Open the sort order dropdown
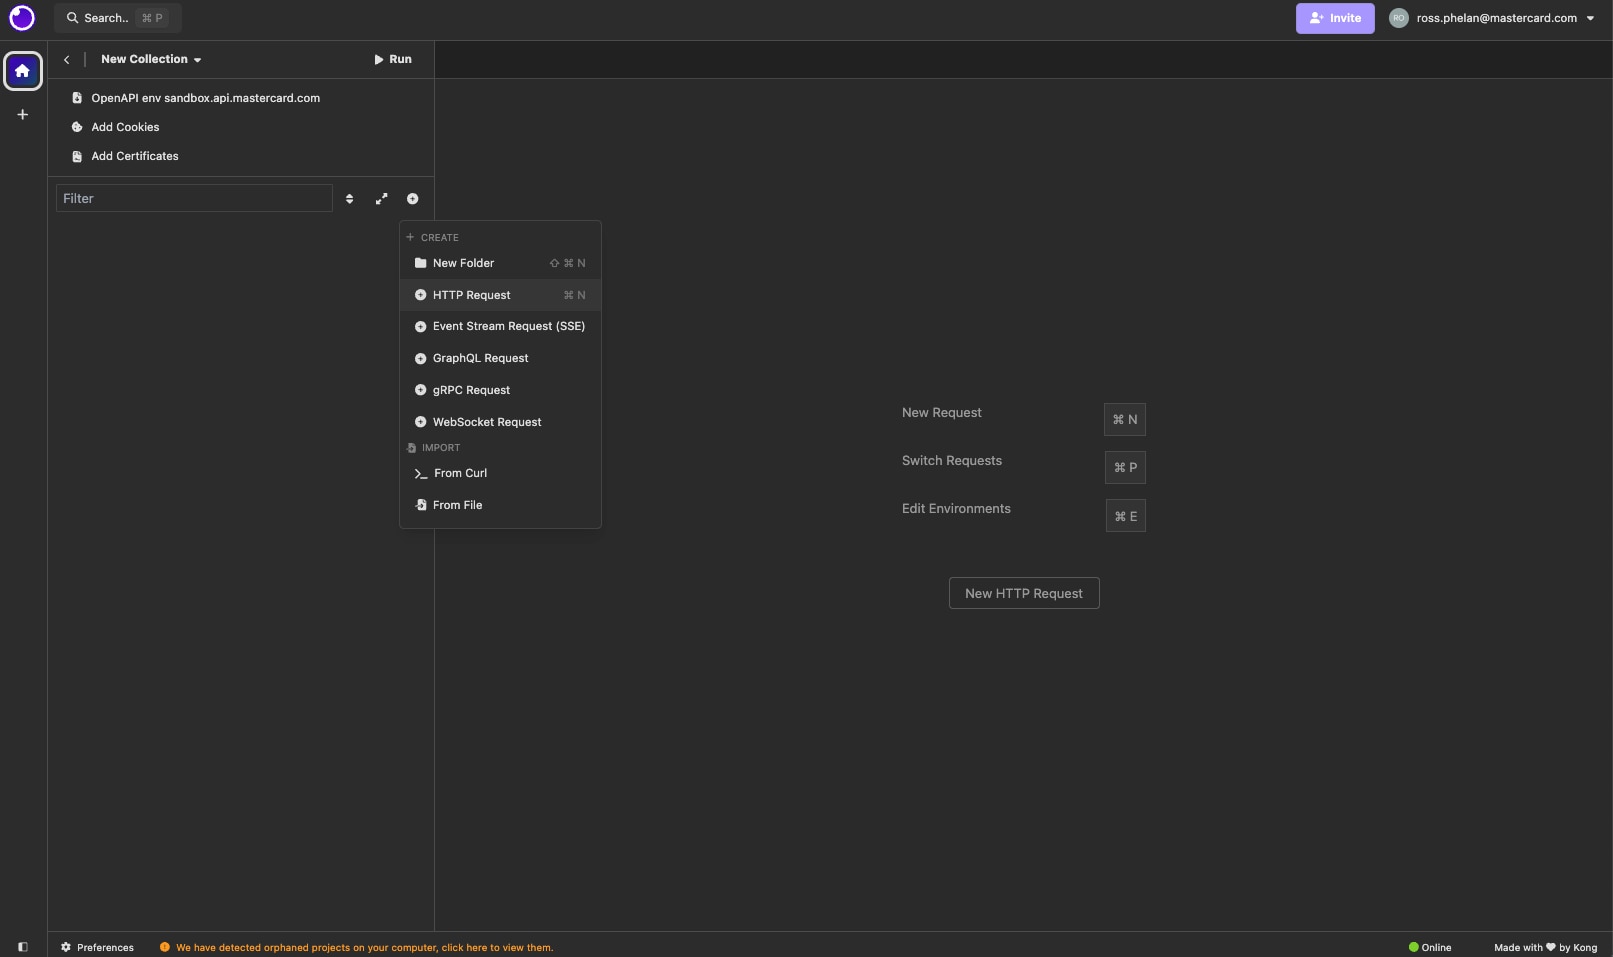 (349, 199)
